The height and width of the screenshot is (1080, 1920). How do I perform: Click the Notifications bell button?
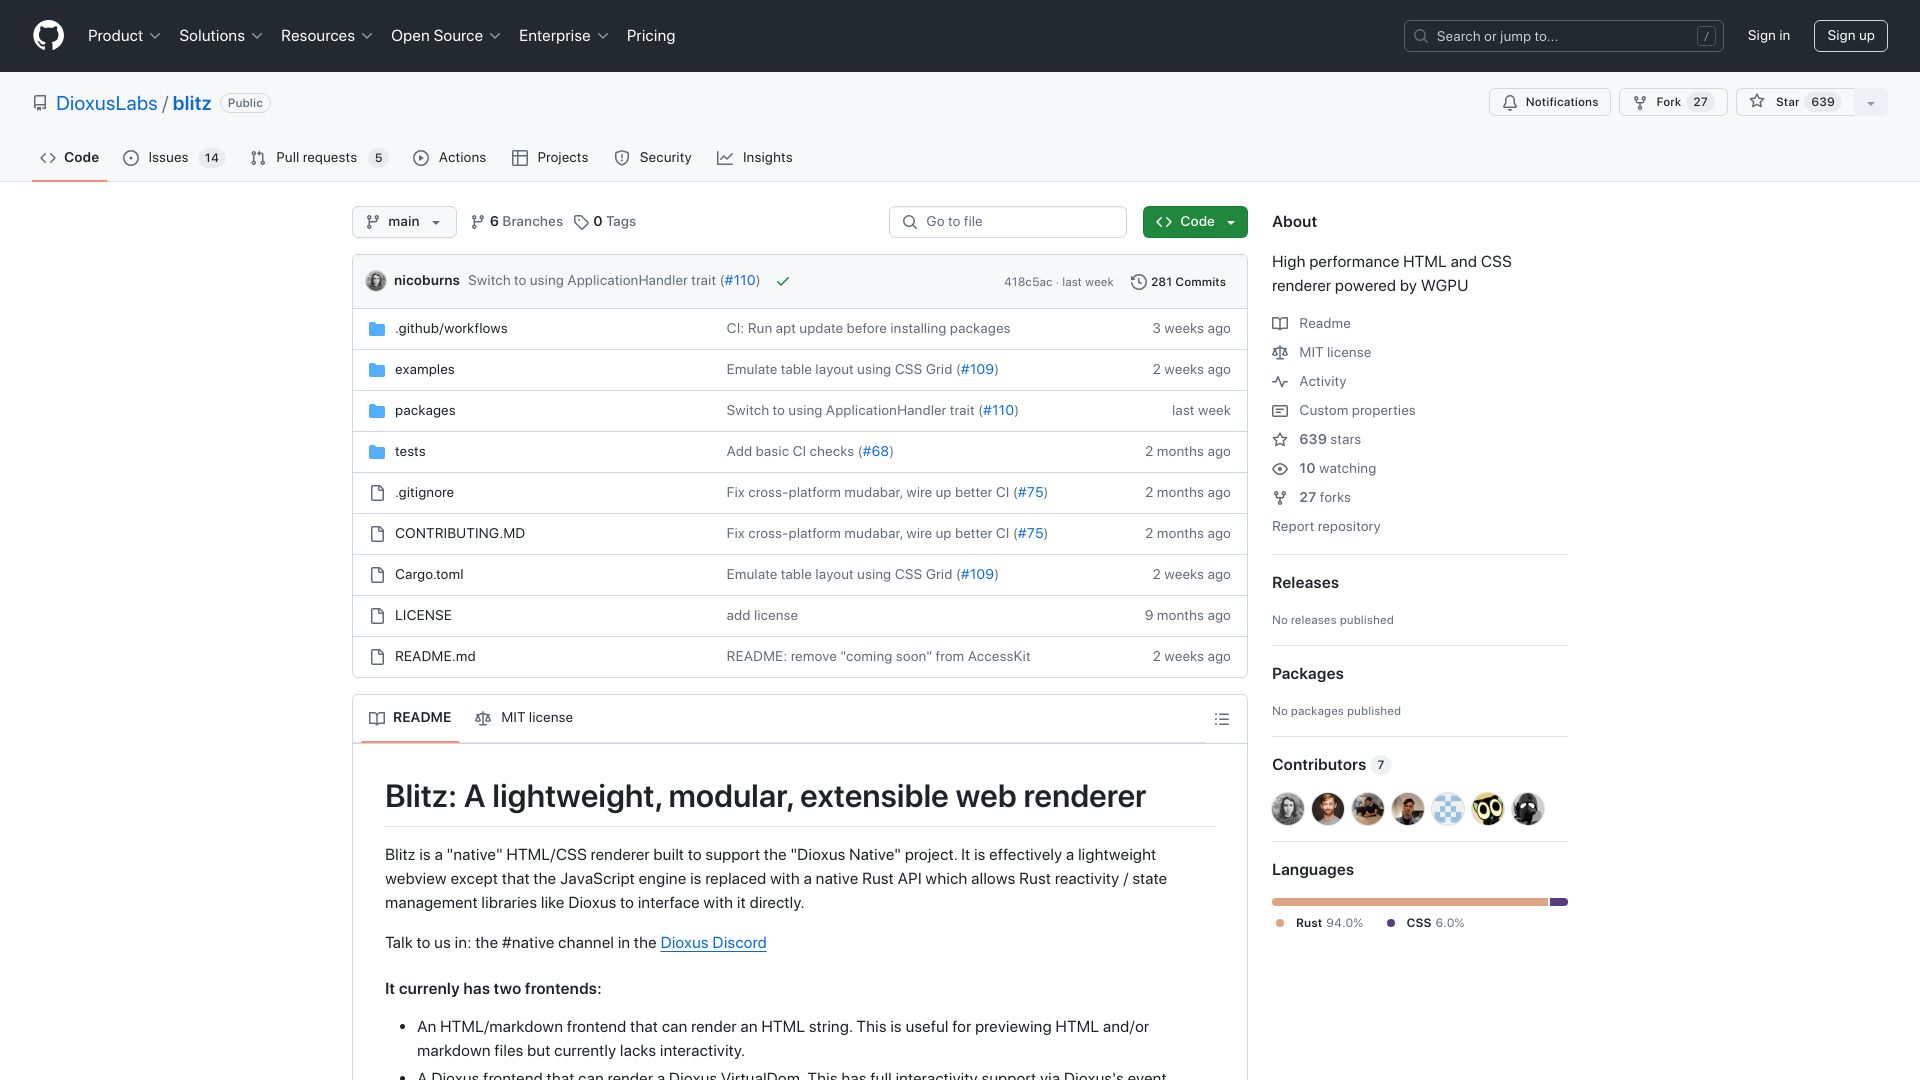click(1550, 102)
